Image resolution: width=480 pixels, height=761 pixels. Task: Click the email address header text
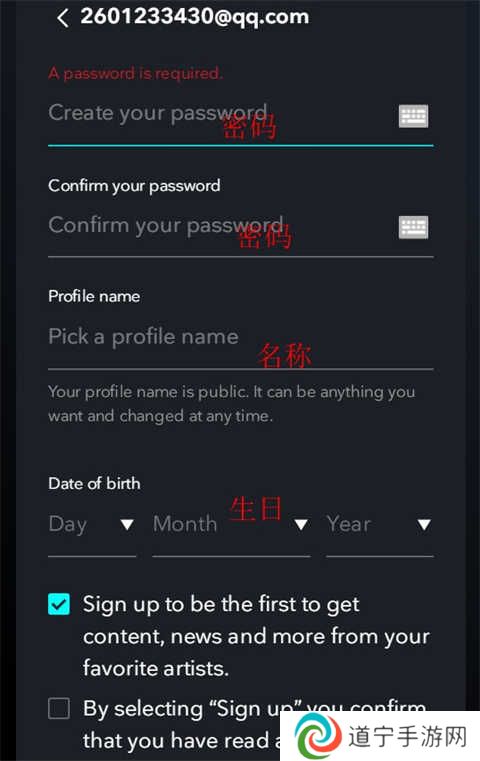[x=195, y=17]
